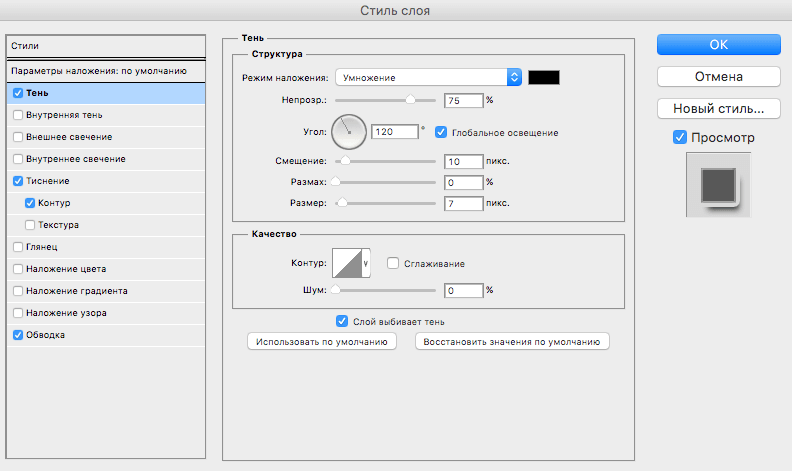Click the Отмена button
The height and width of the screenshot is (471, 792).
(x=717, y=76)
